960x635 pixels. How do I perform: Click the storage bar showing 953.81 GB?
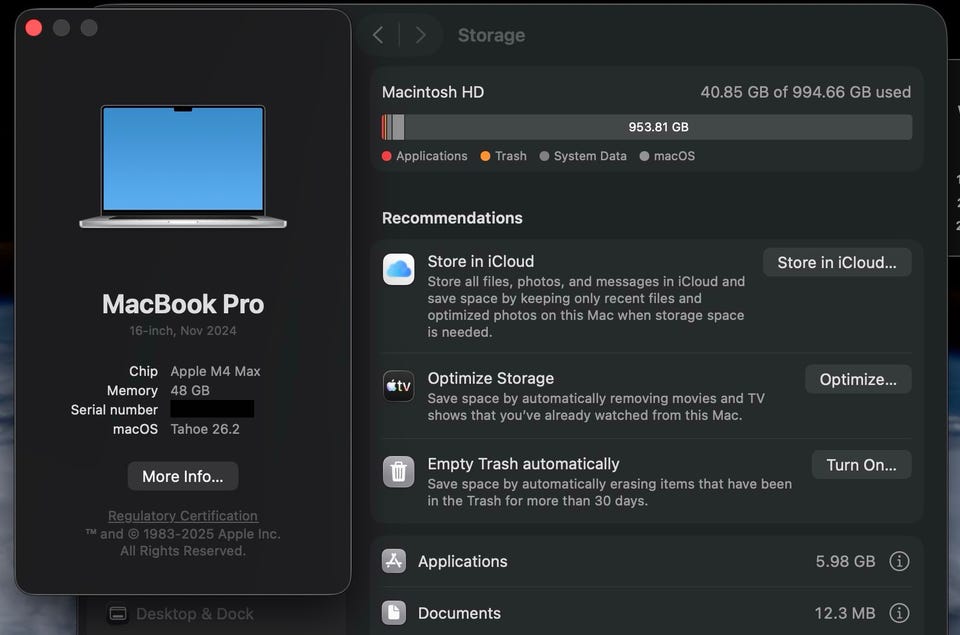click(x=647, y=127)
